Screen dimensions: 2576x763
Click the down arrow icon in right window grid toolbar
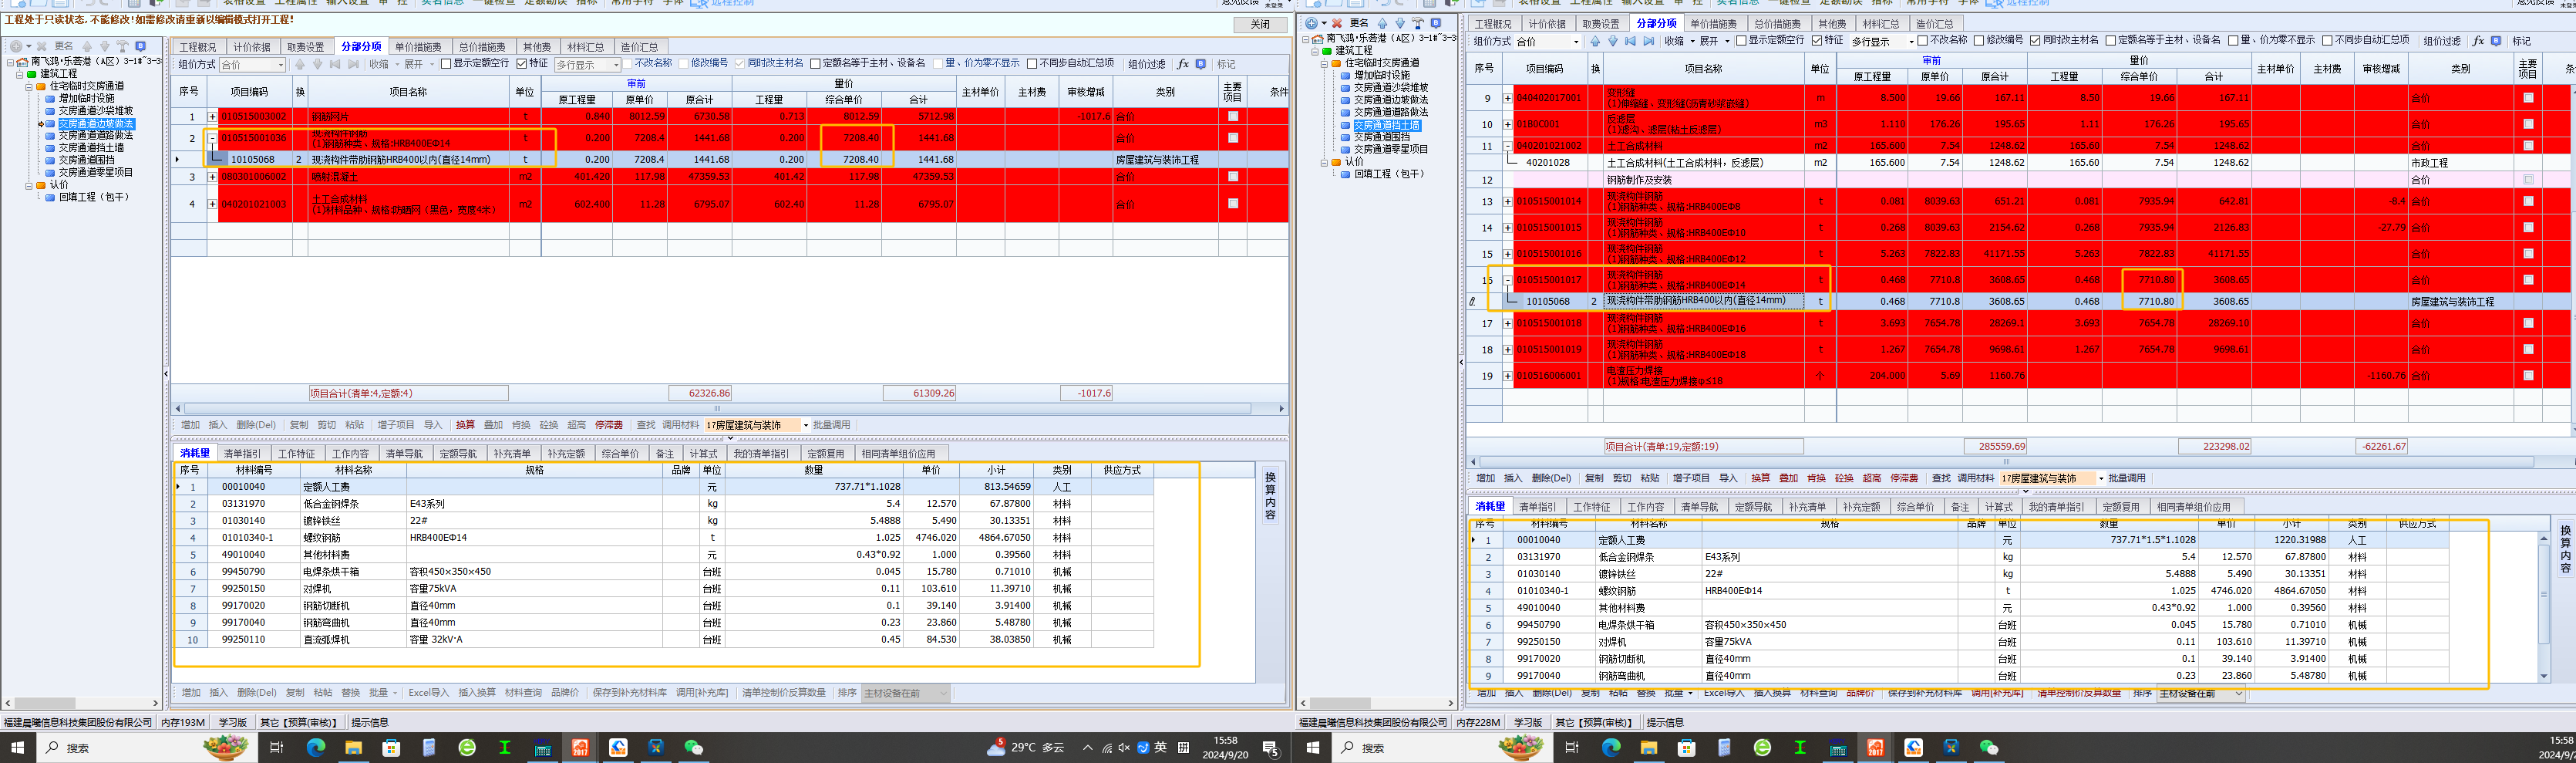(1613, 41)
